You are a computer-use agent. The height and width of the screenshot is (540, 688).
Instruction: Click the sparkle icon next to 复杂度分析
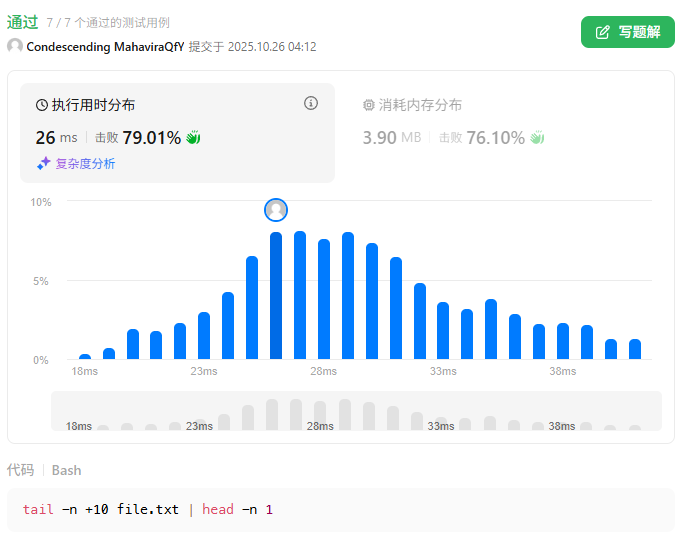coord(44,163)
